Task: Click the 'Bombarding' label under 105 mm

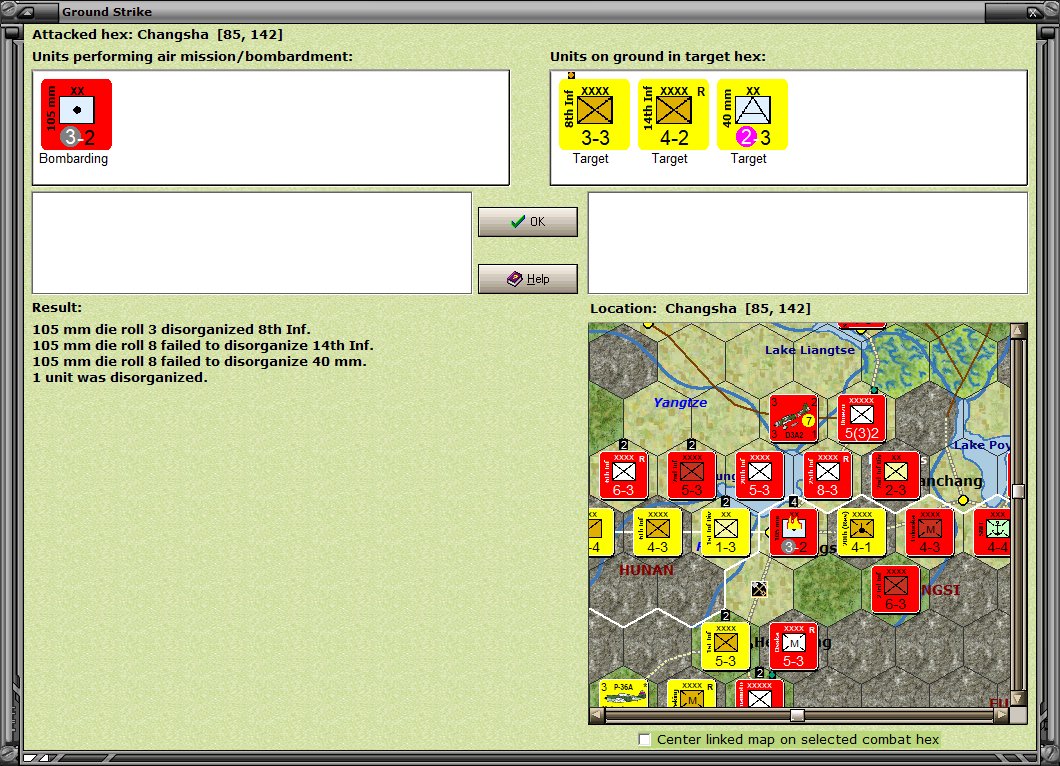Action: [74, 159]
